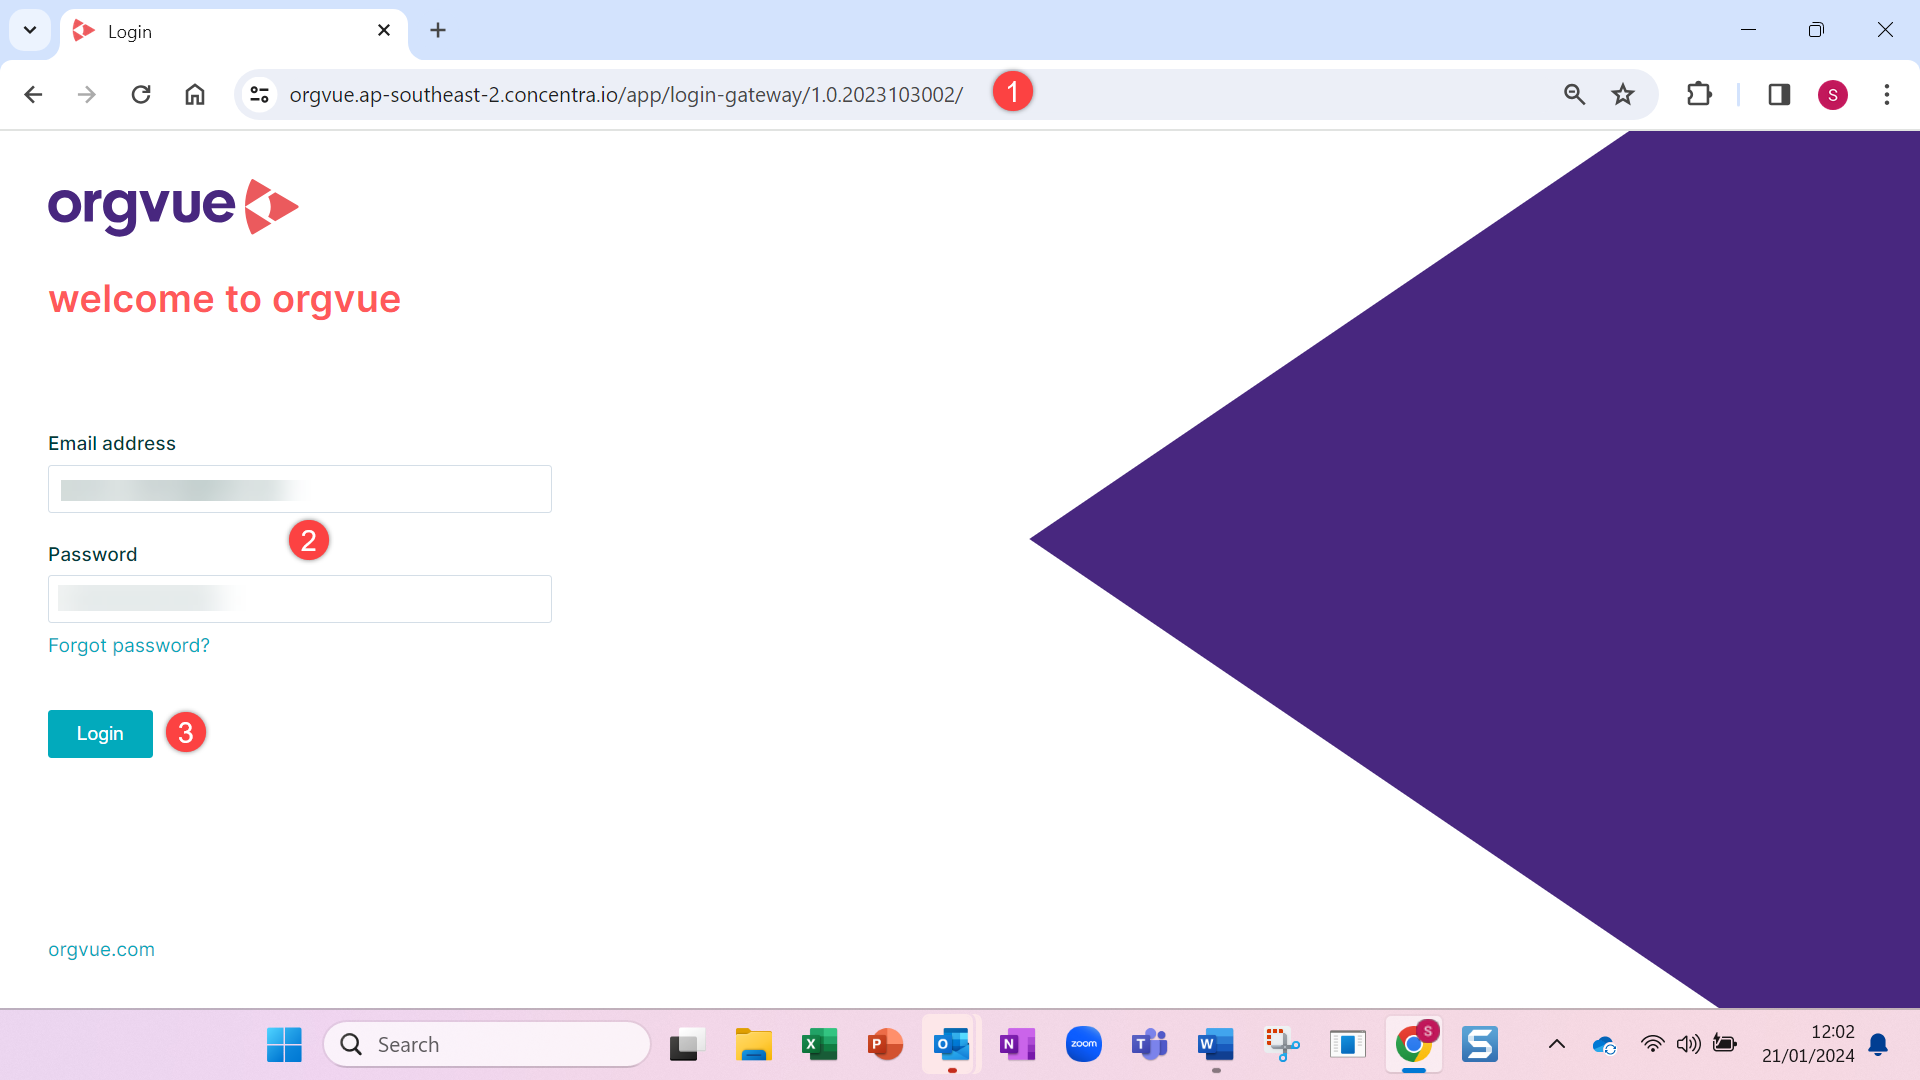The image size is (1920, 1080).
Task: Open PowerPoint from the taskbar
Action: point(885,1045)
